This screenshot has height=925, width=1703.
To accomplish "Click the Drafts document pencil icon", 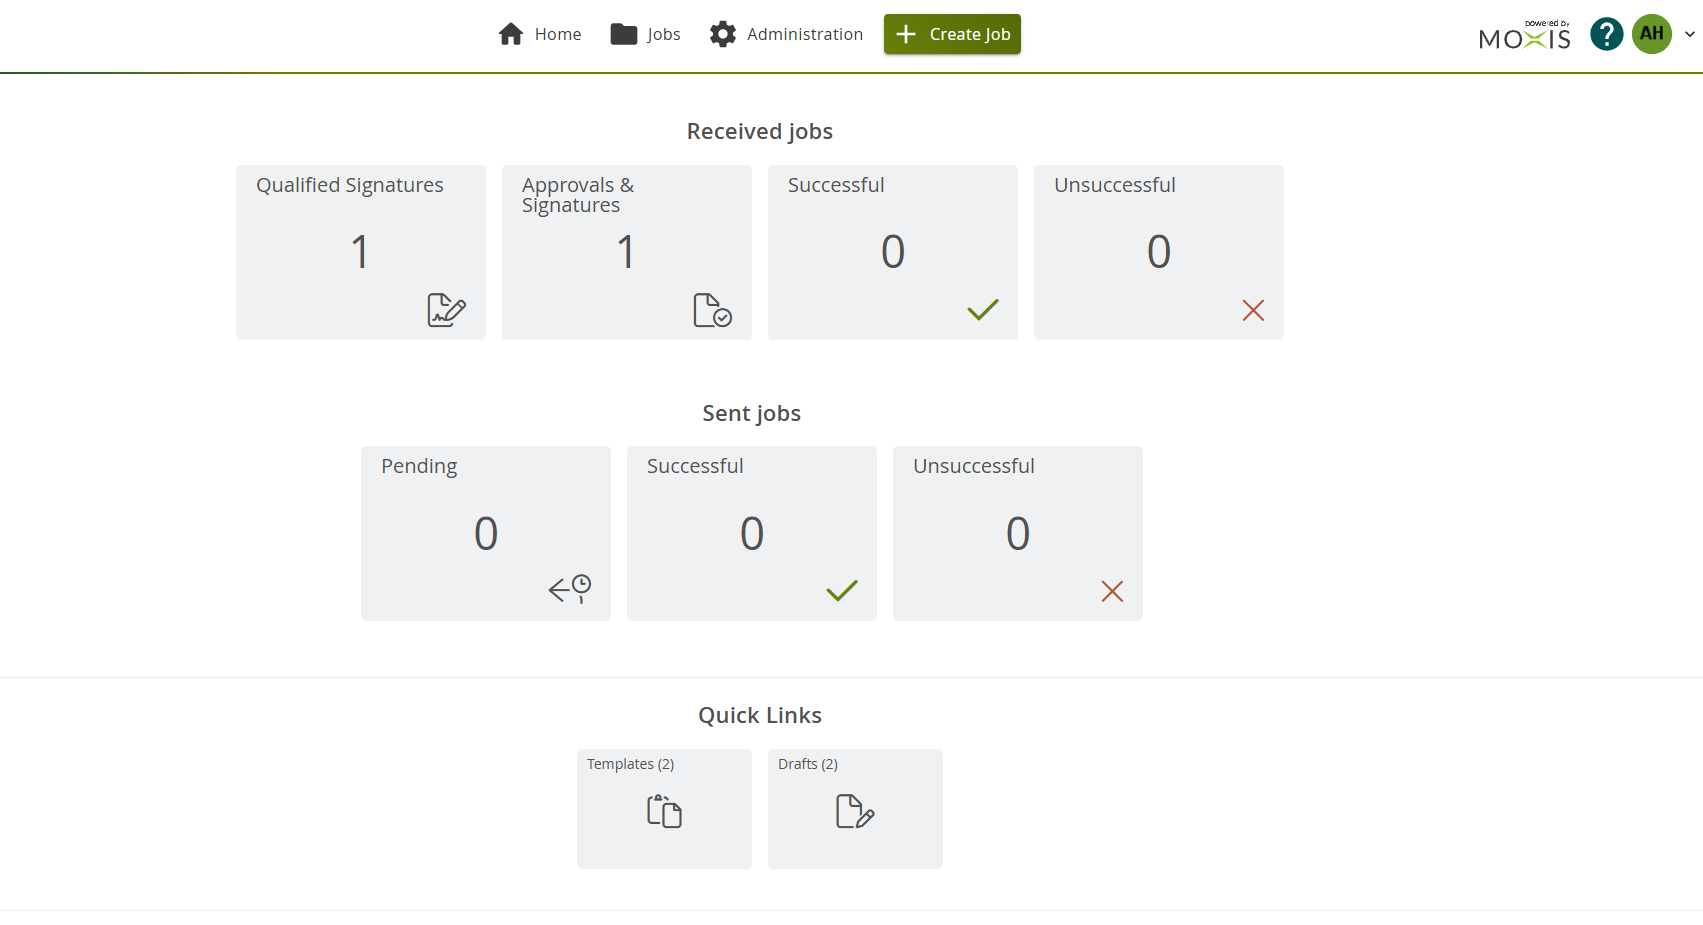I will [855, 811].
